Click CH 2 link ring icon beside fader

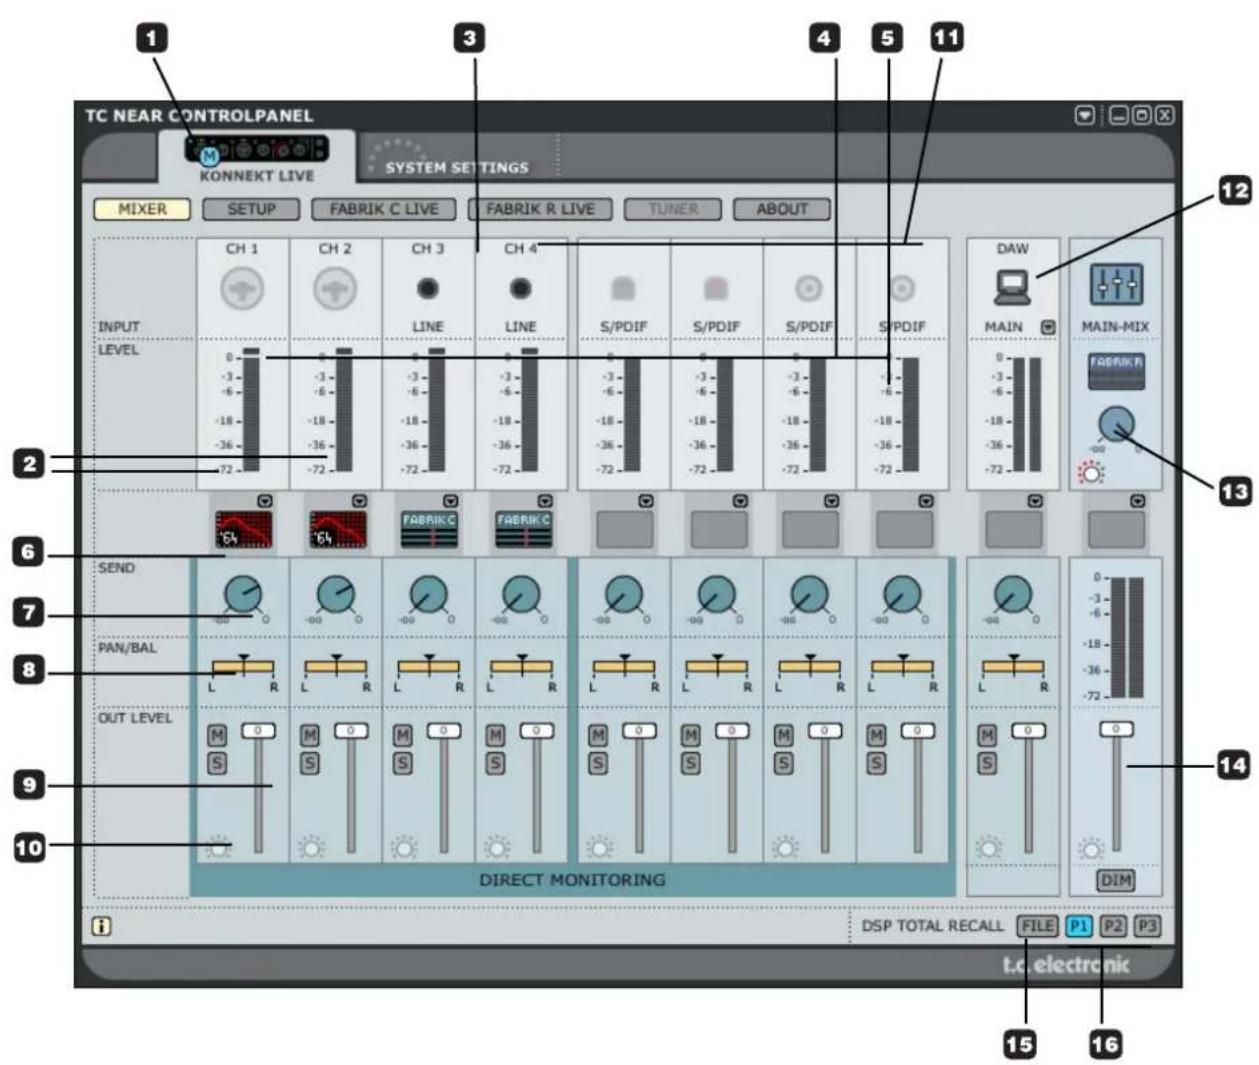point(311,848)
